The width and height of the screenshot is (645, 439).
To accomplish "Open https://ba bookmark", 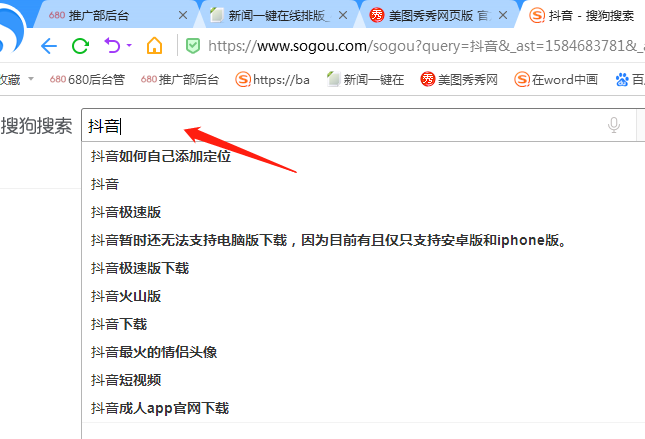I will pos(272,79).
